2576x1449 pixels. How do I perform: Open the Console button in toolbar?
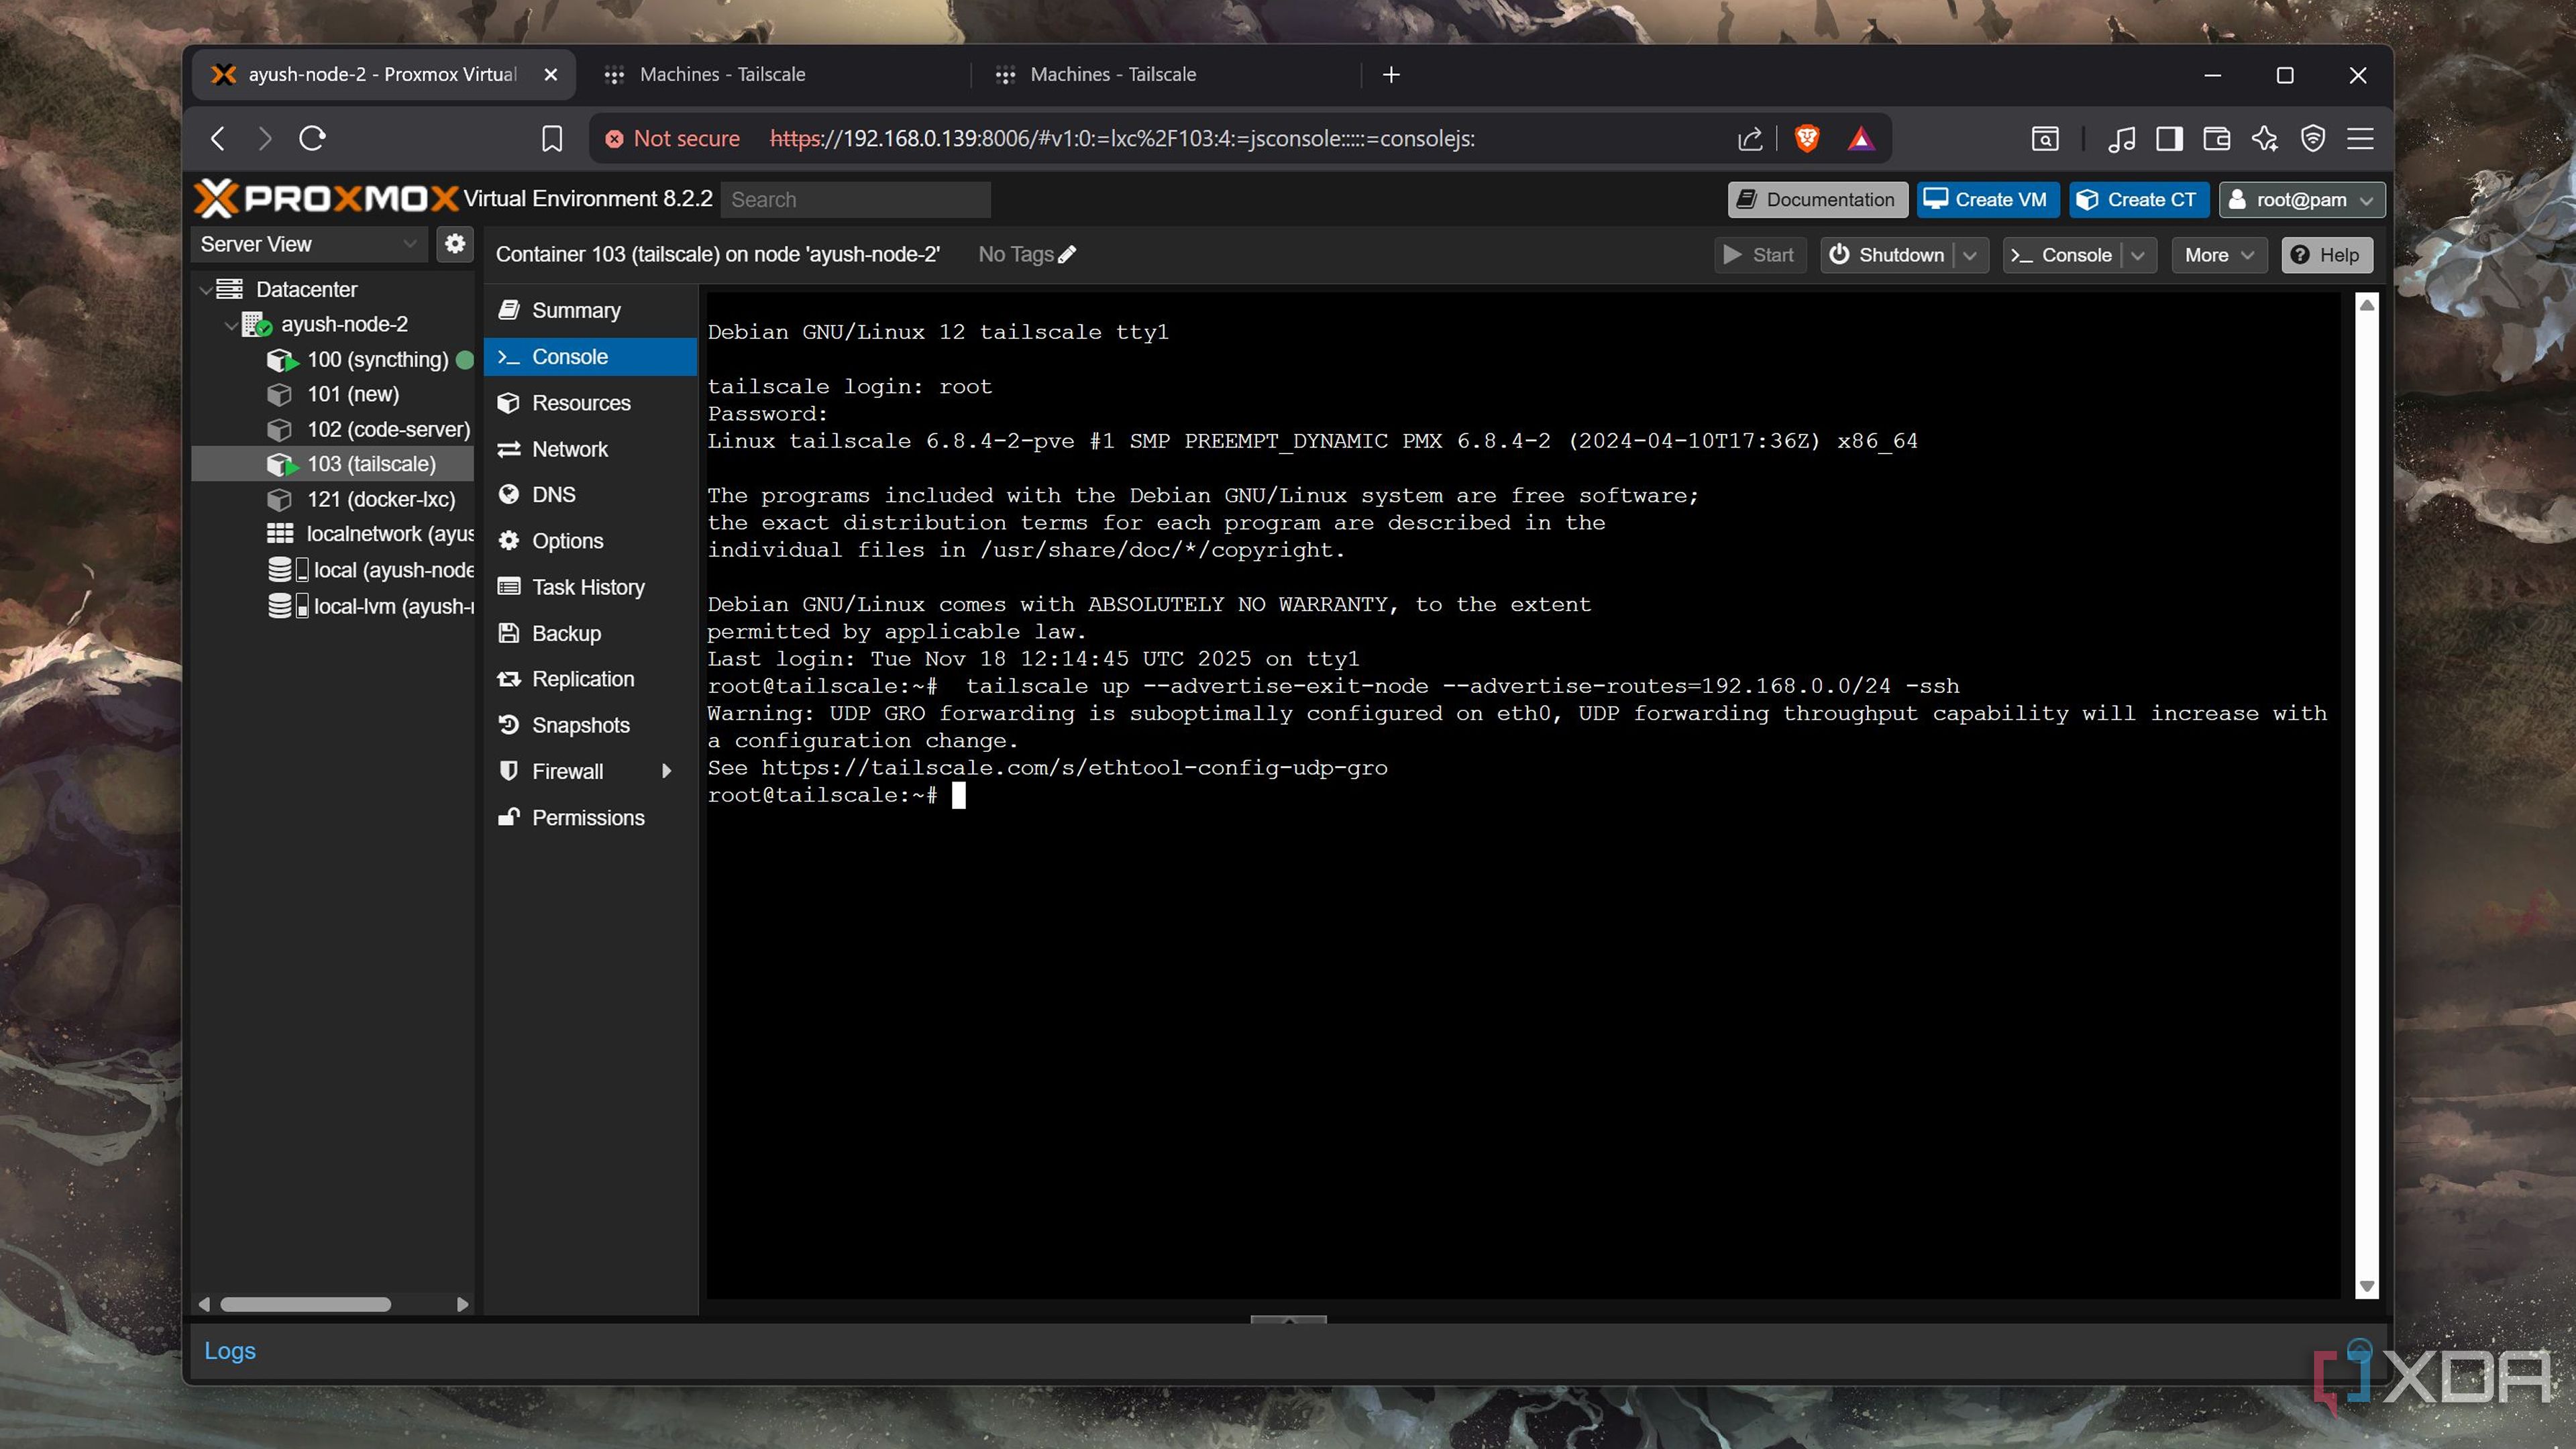point(2062,255)
